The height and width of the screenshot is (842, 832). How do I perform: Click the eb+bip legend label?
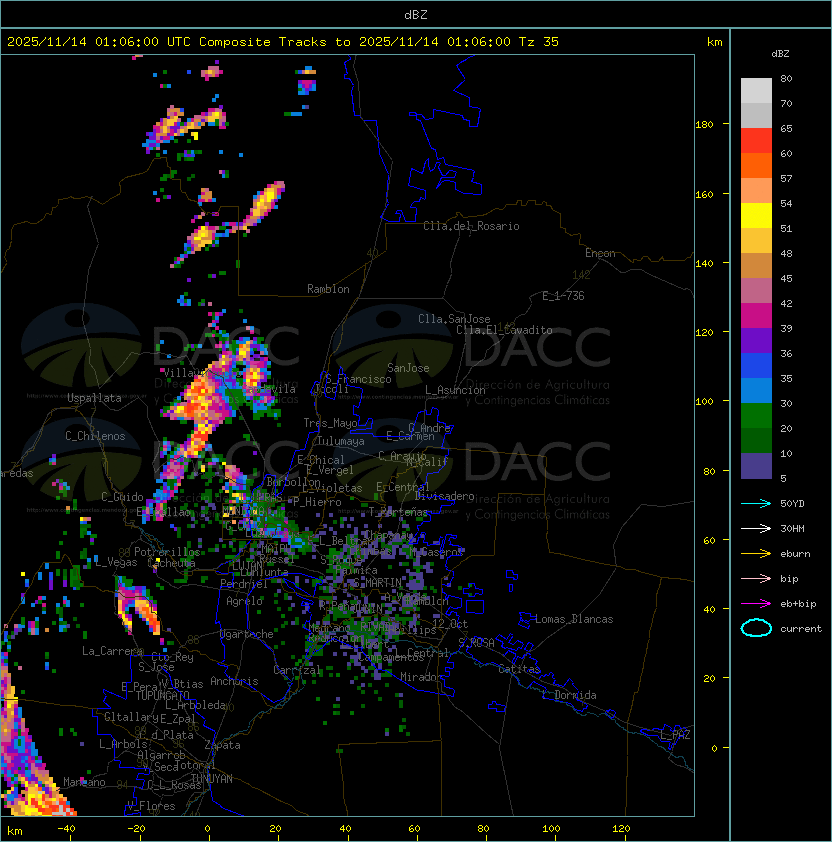(798, 604)
